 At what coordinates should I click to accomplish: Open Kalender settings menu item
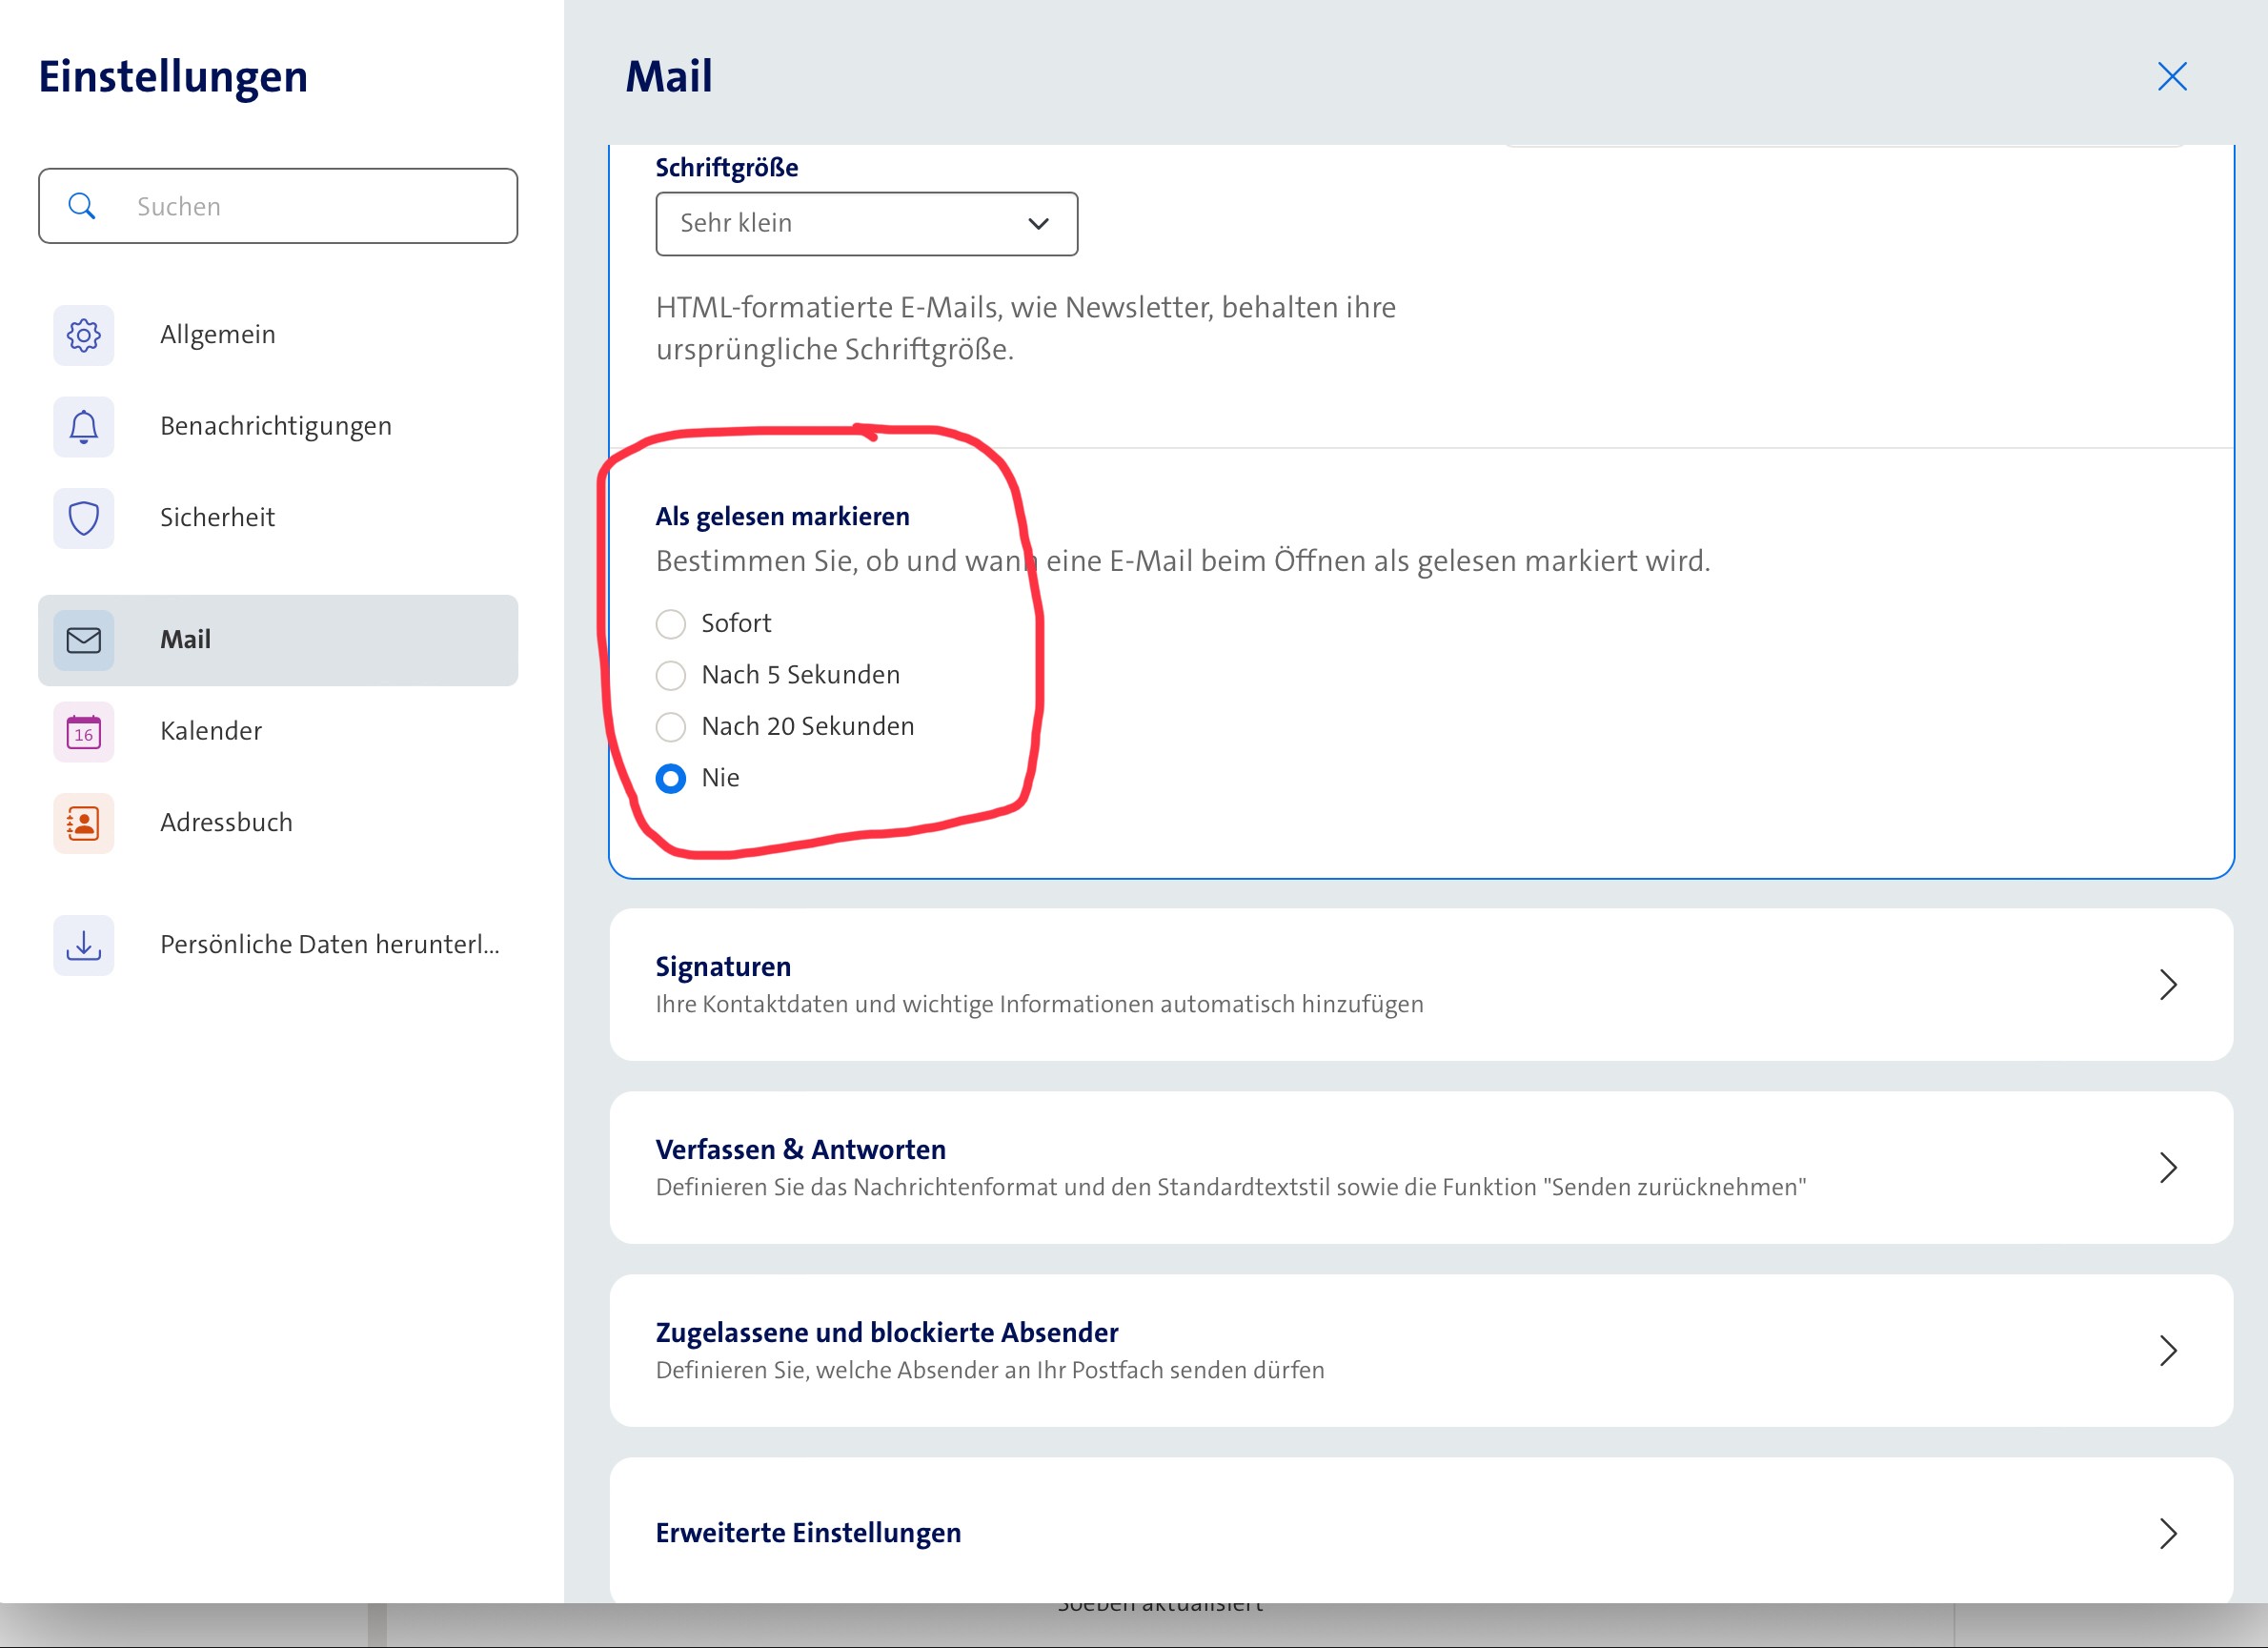(211, 732)
